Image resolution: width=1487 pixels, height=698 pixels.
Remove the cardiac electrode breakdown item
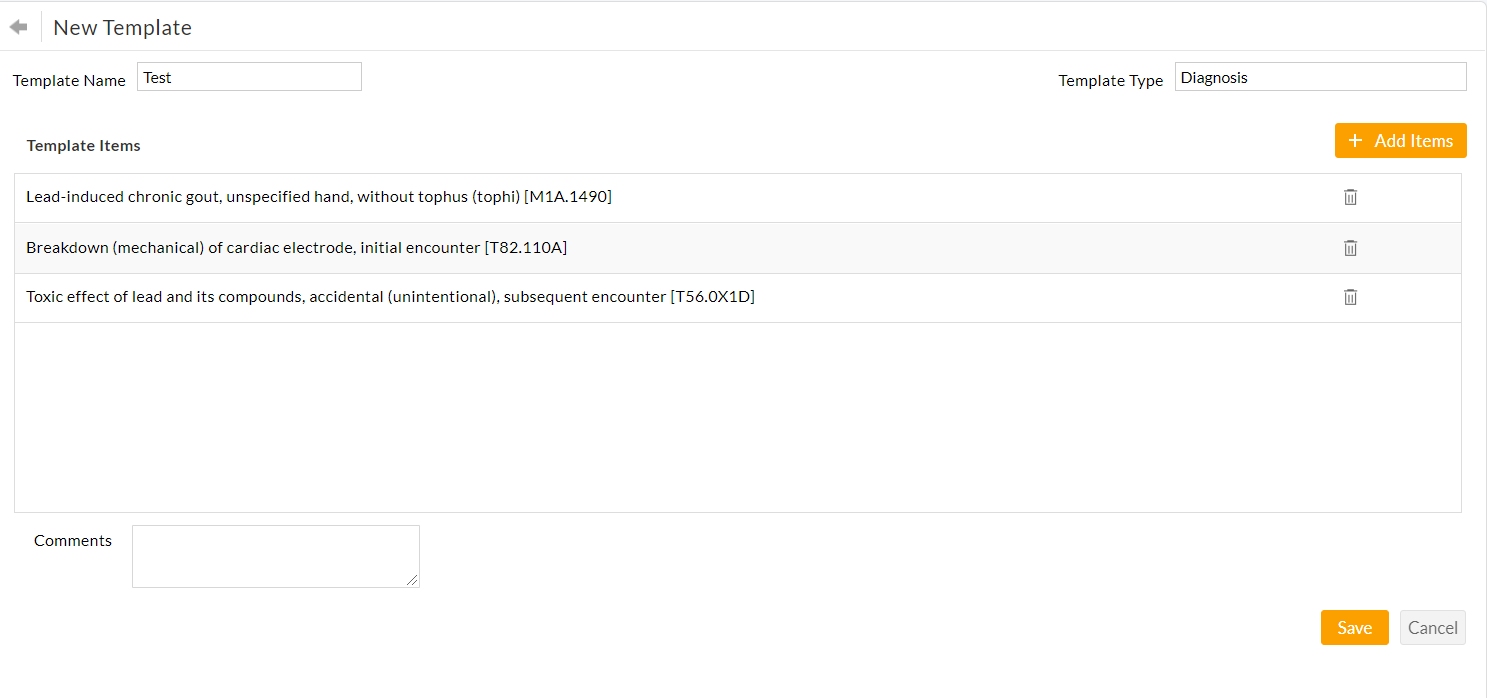coord(1350,248)
